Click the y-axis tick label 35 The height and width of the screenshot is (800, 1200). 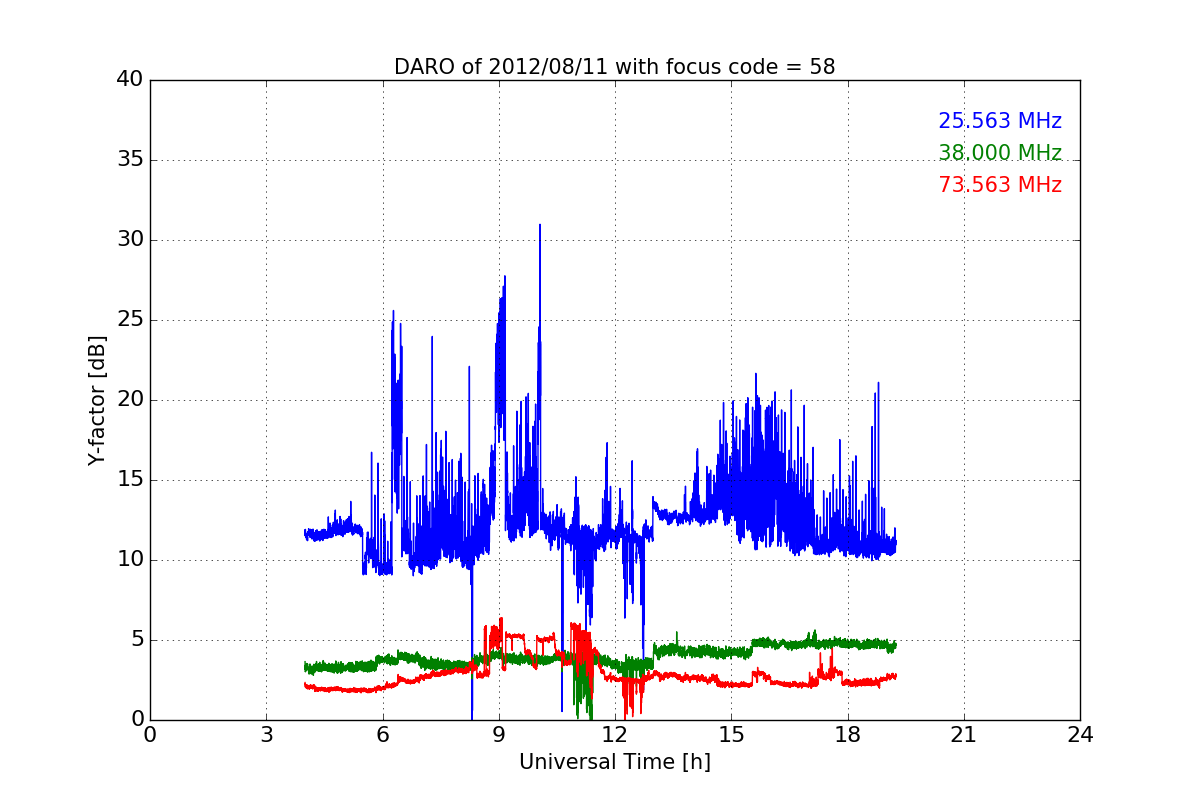[129, 160]
